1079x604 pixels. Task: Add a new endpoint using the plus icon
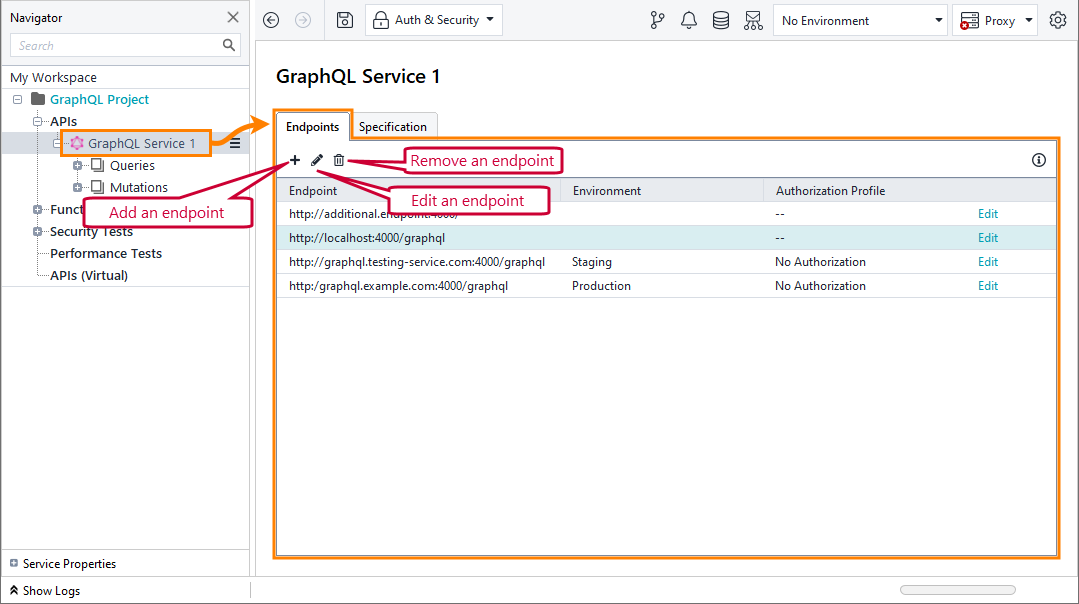(294, 160)
